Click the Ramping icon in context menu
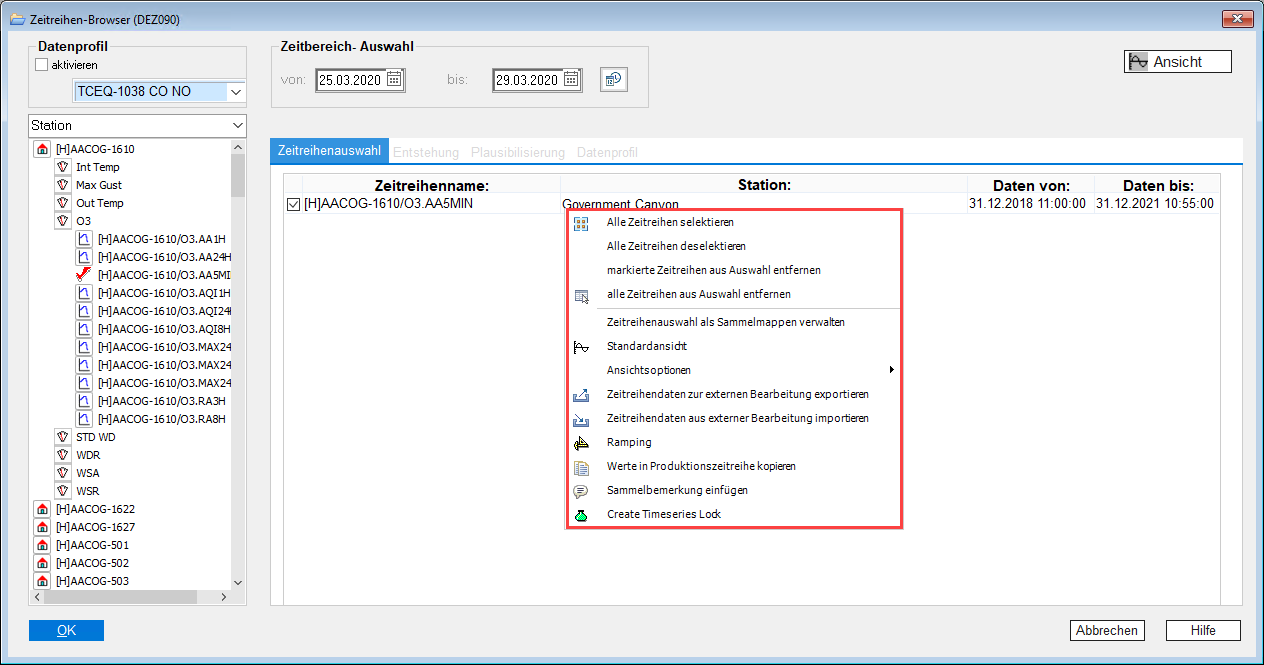Viewport: 1264px width, 665px height. click(581, 442)
